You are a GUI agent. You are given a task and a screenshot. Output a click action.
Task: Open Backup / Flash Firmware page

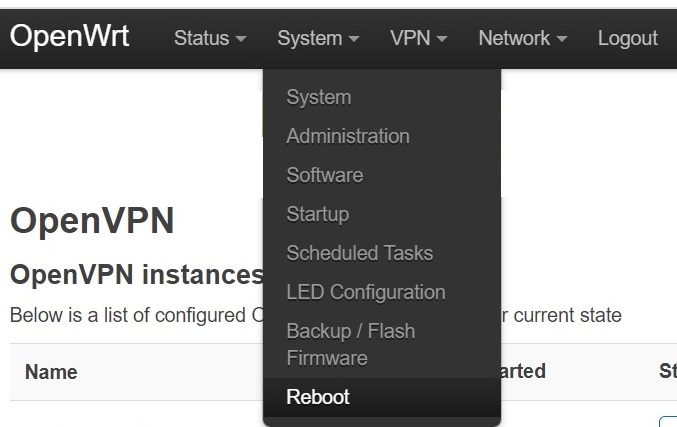(x=350, y=344)
